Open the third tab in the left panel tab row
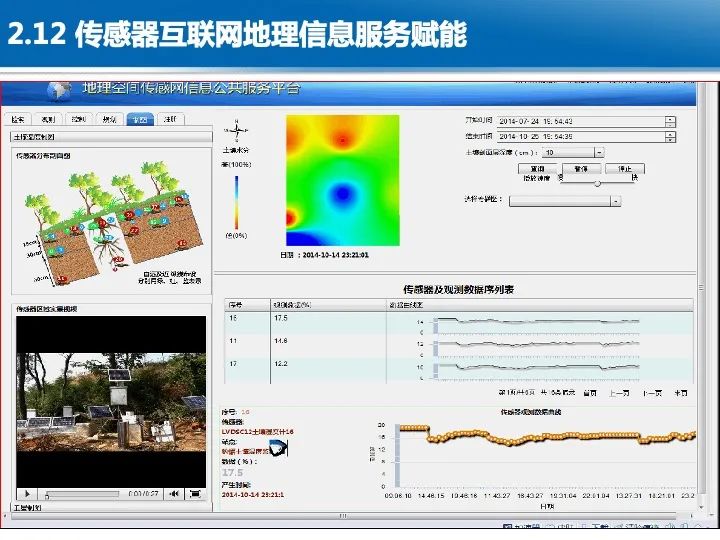Screen dimensions: 720x540 pyautogui.click(x=79, y=119)
